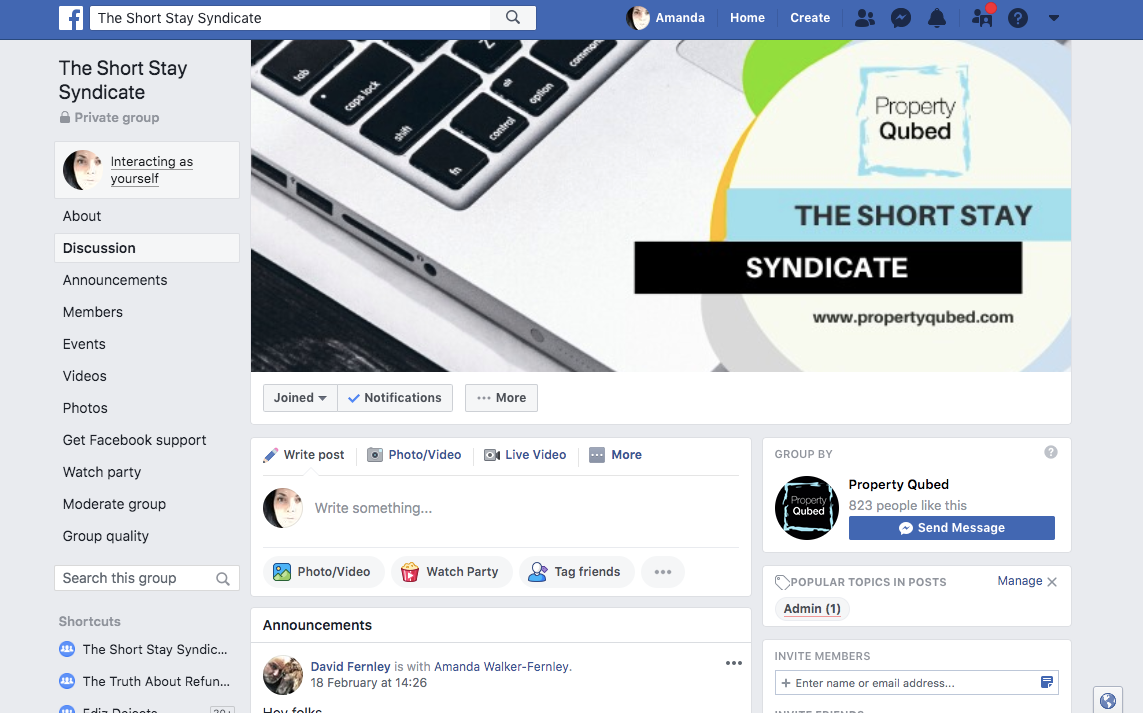Expand the Joined dropdown
This screenshot has width=1143, height=713.
[x=300, y=398]
